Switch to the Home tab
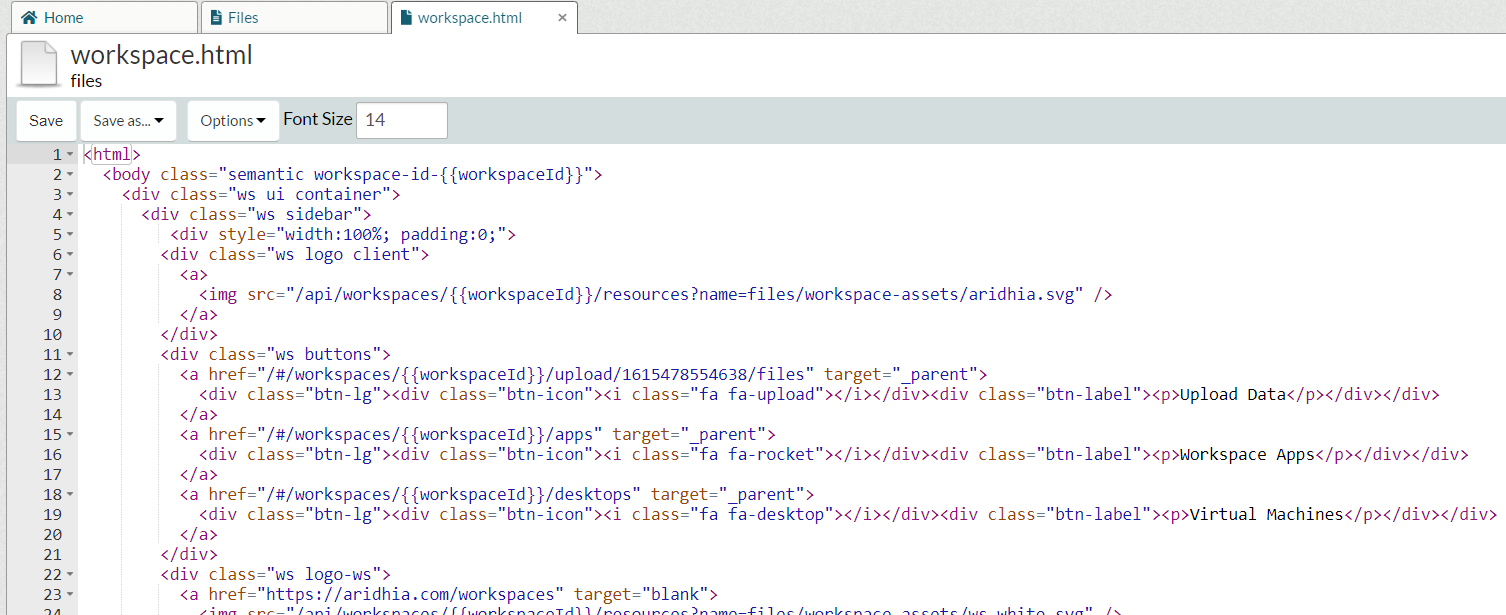Image resolution: width=1506 pixels, height=615 pixels. tap(98, 17)
